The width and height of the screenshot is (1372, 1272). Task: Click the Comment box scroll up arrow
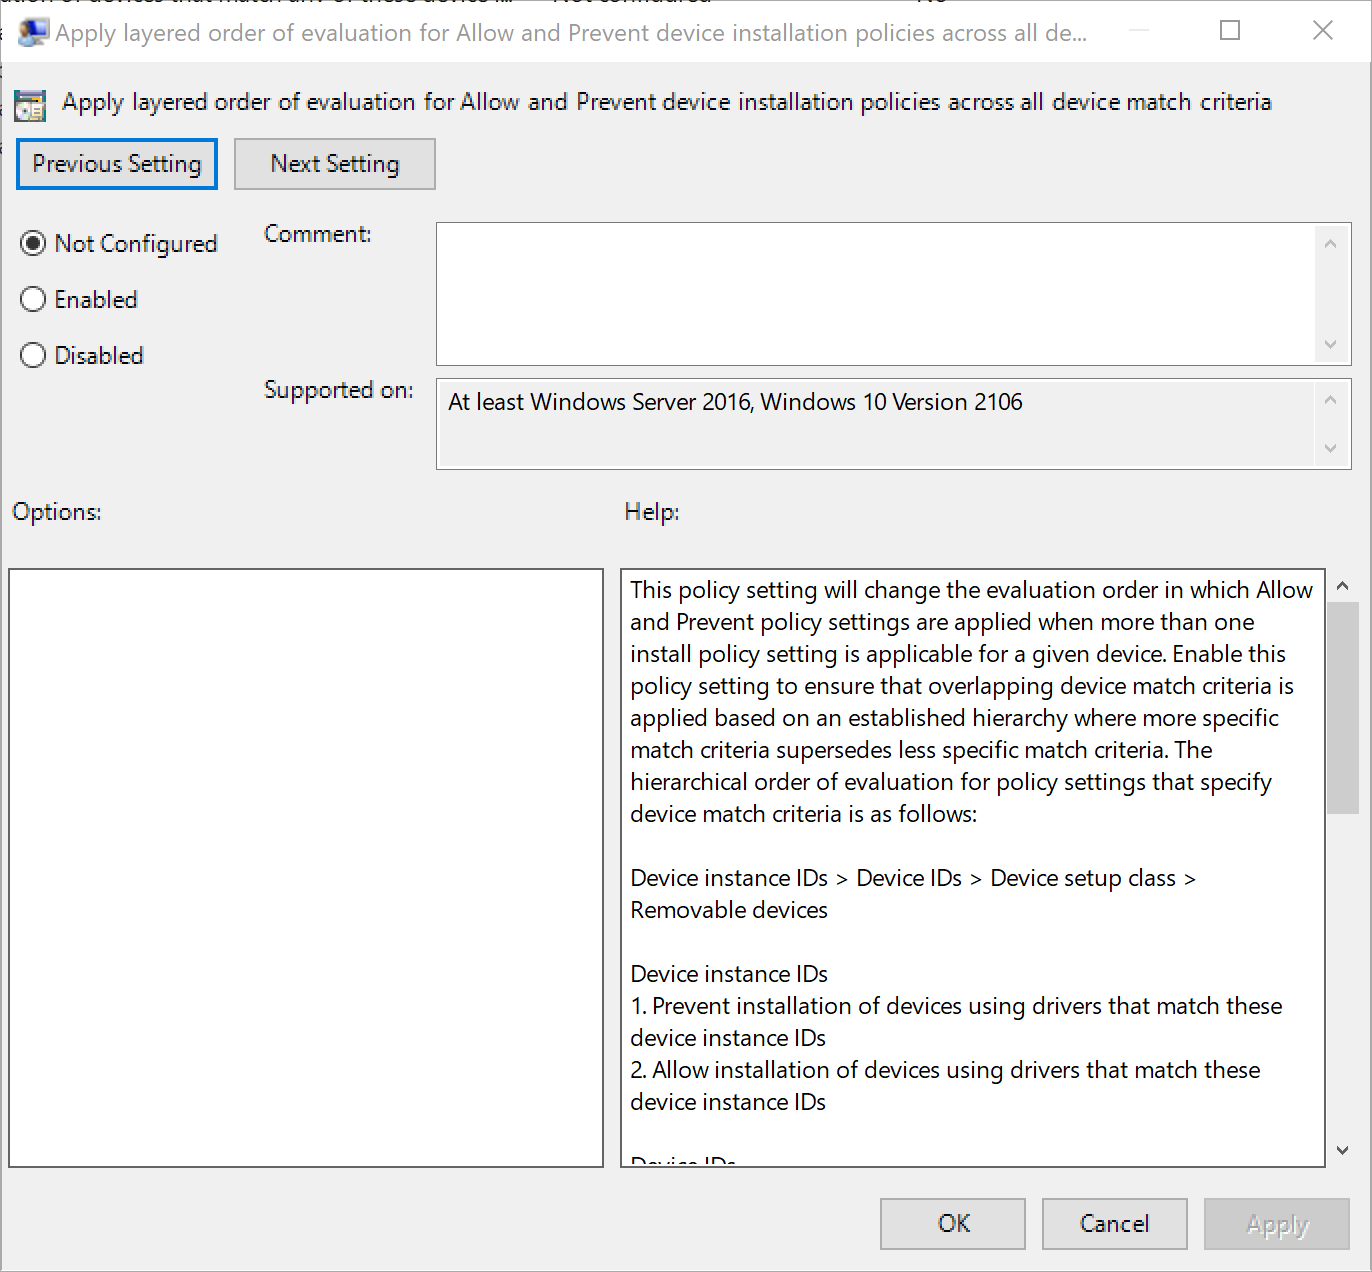pos(1330,244)
